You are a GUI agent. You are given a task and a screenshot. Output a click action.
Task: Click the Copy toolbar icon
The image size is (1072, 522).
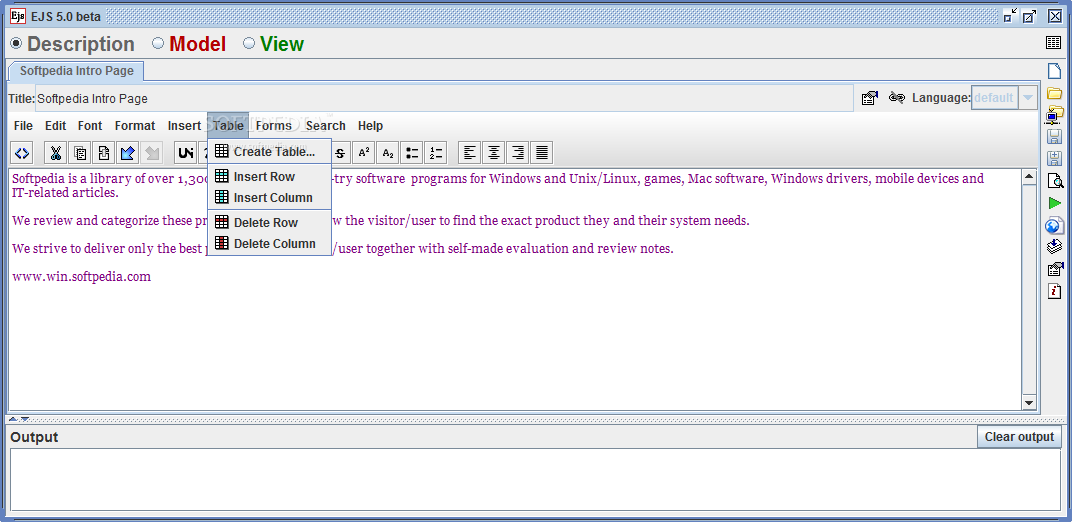[x=80, y=153]
